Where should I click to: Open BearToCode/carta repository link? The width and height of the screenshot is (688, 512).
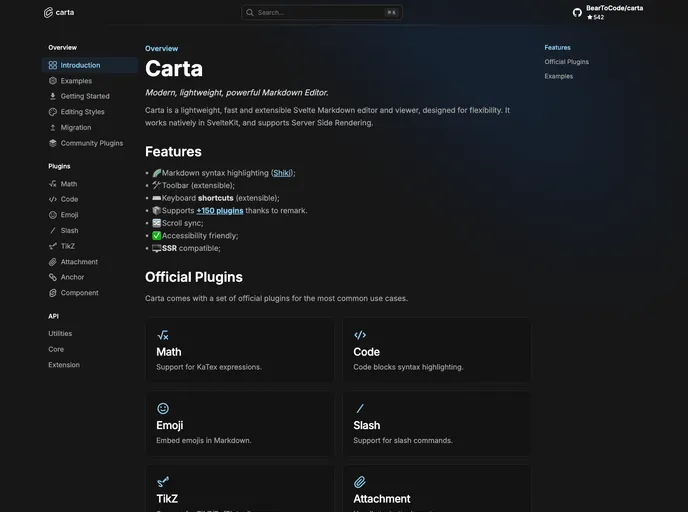pos(614,8)
